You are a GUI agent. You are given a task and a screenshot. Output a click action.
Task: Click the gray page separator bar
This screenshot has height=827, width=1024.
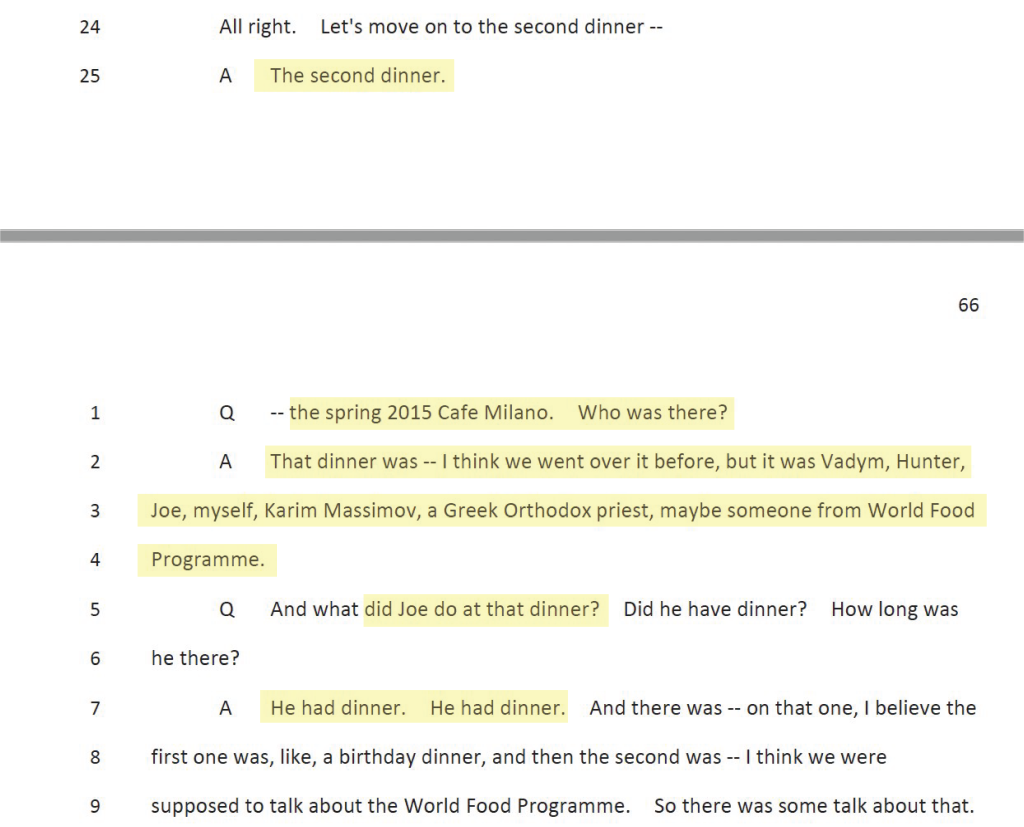point(512,236)
